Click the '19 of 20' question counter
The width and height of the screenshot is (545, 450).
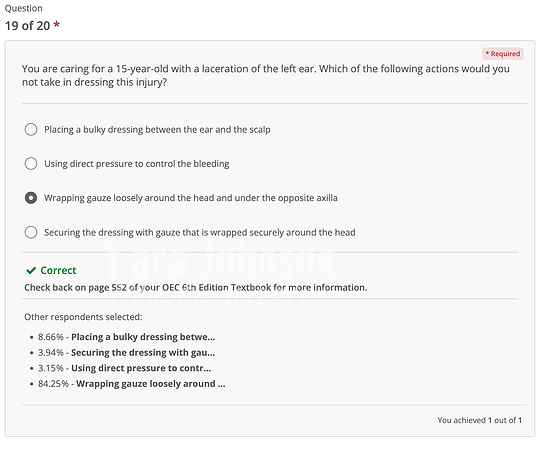pyautogui.click(x=27, y=26)
